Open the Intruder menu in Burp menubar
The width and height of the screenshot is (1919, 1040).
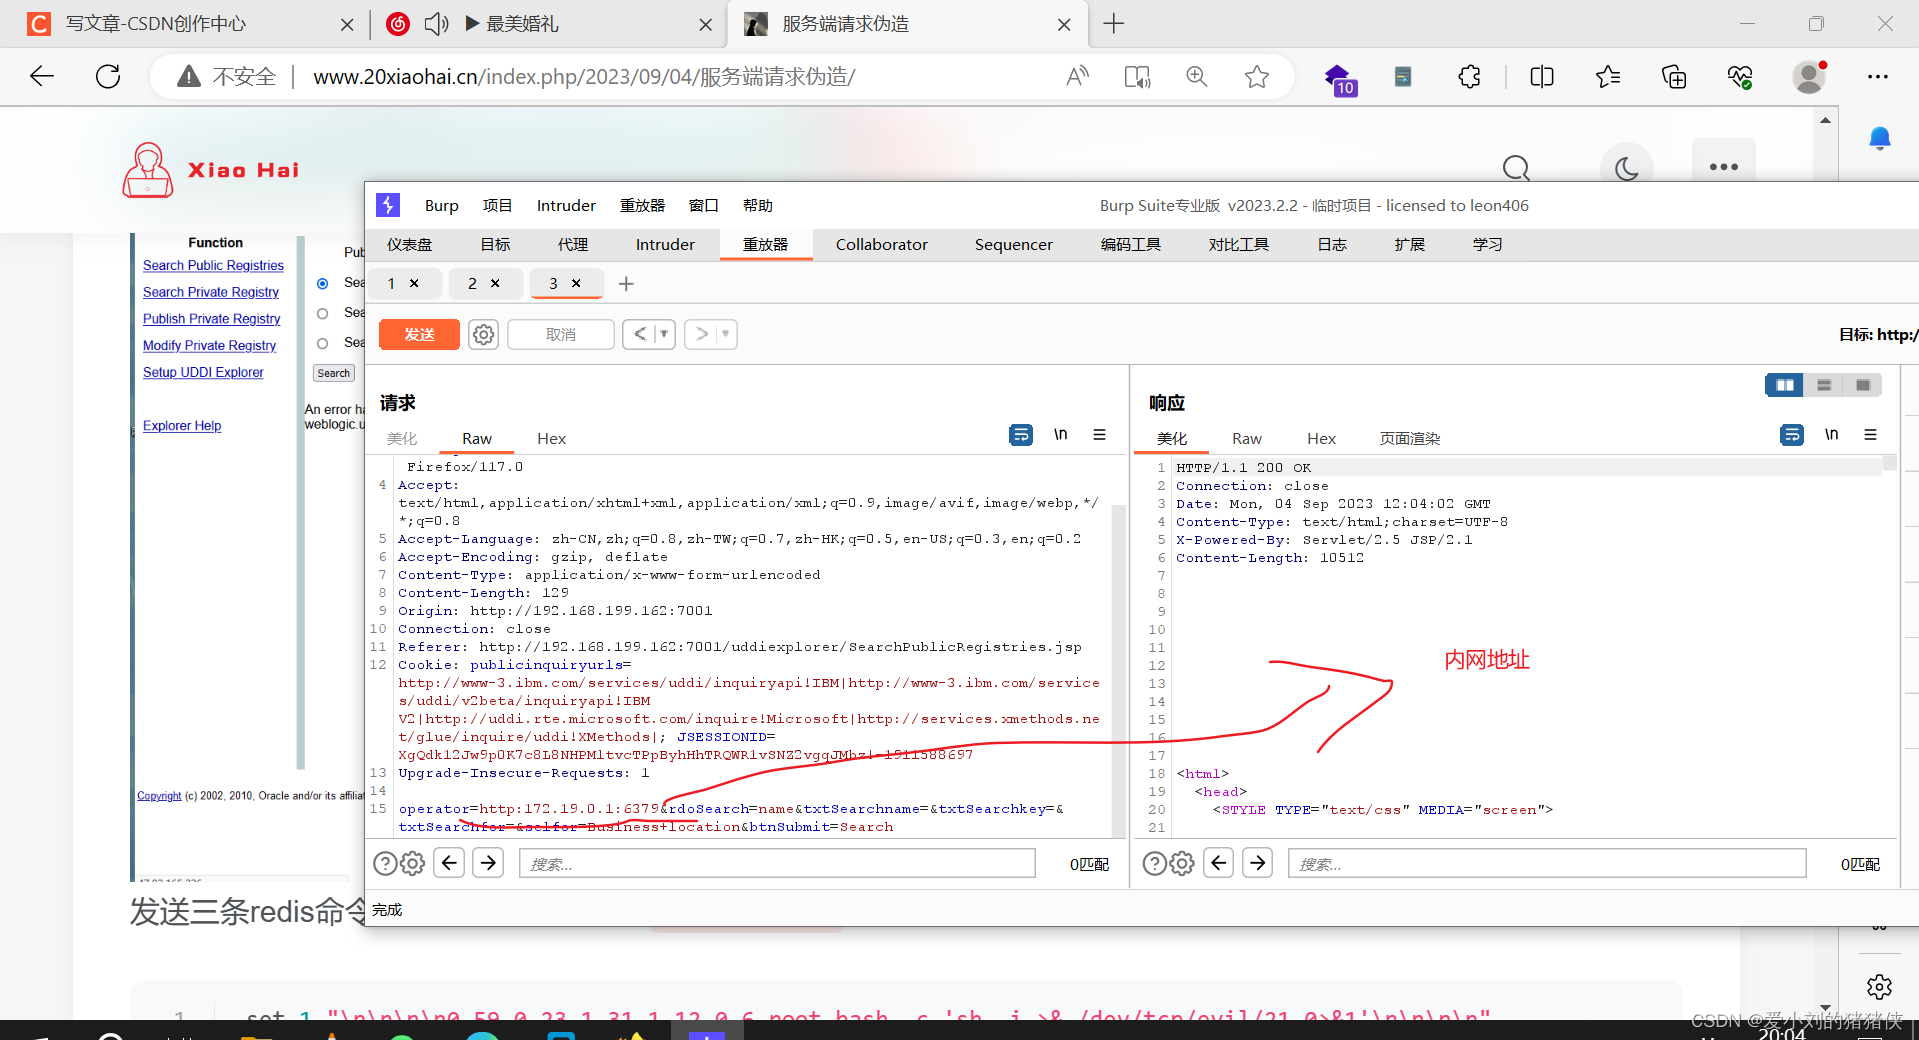(566, 205)
